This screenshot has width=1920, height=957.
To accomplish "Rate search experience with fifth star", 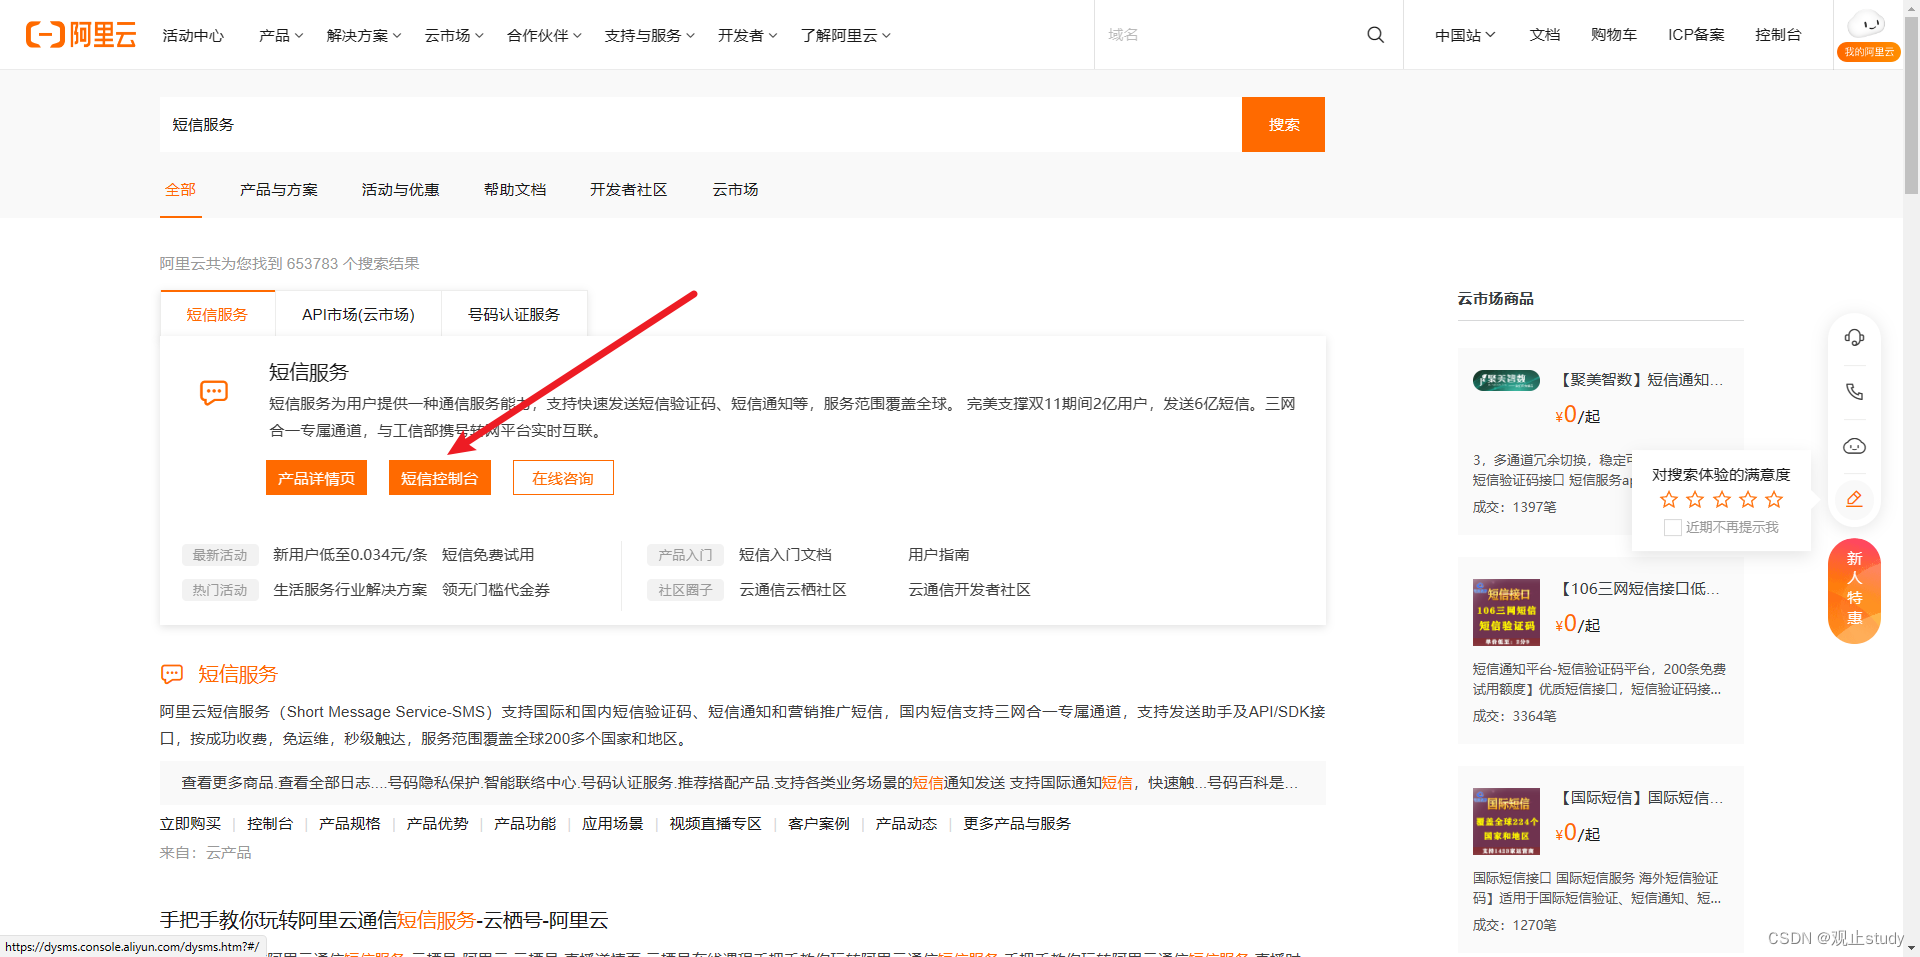I will [1774, 499].
